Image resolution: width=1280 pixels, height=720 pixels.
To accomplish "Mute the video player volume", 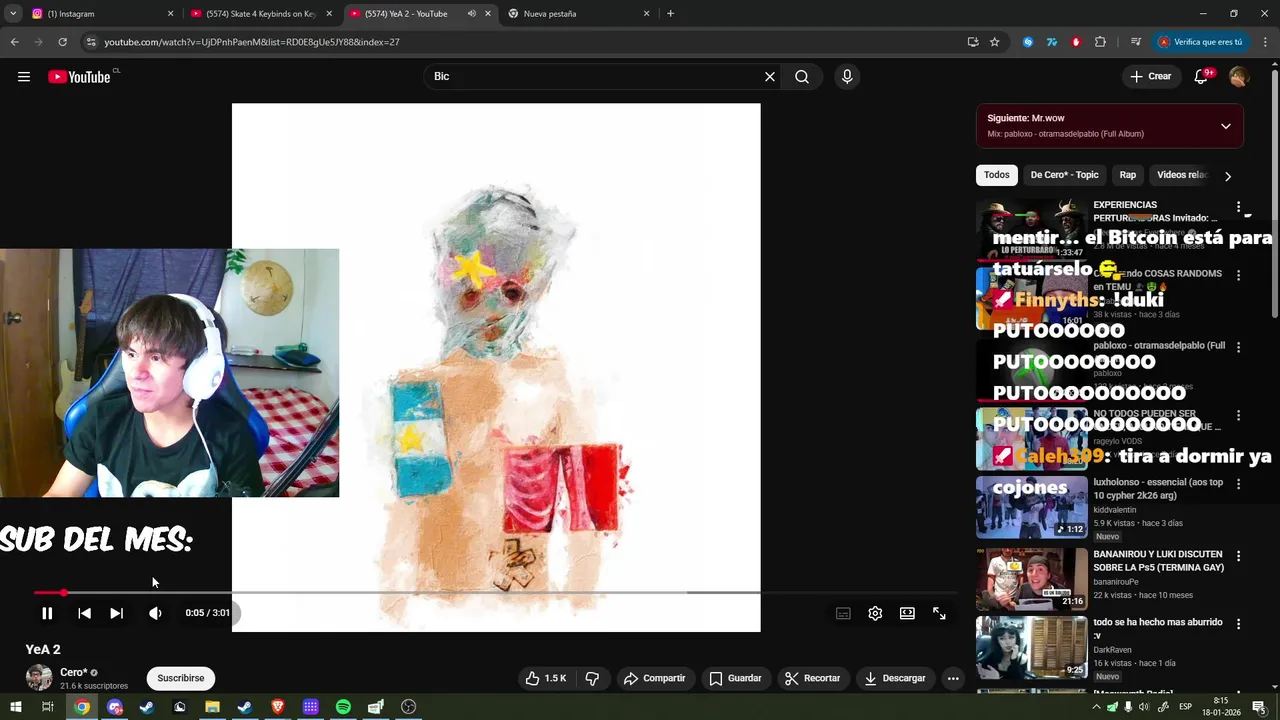I will point(155,613).
